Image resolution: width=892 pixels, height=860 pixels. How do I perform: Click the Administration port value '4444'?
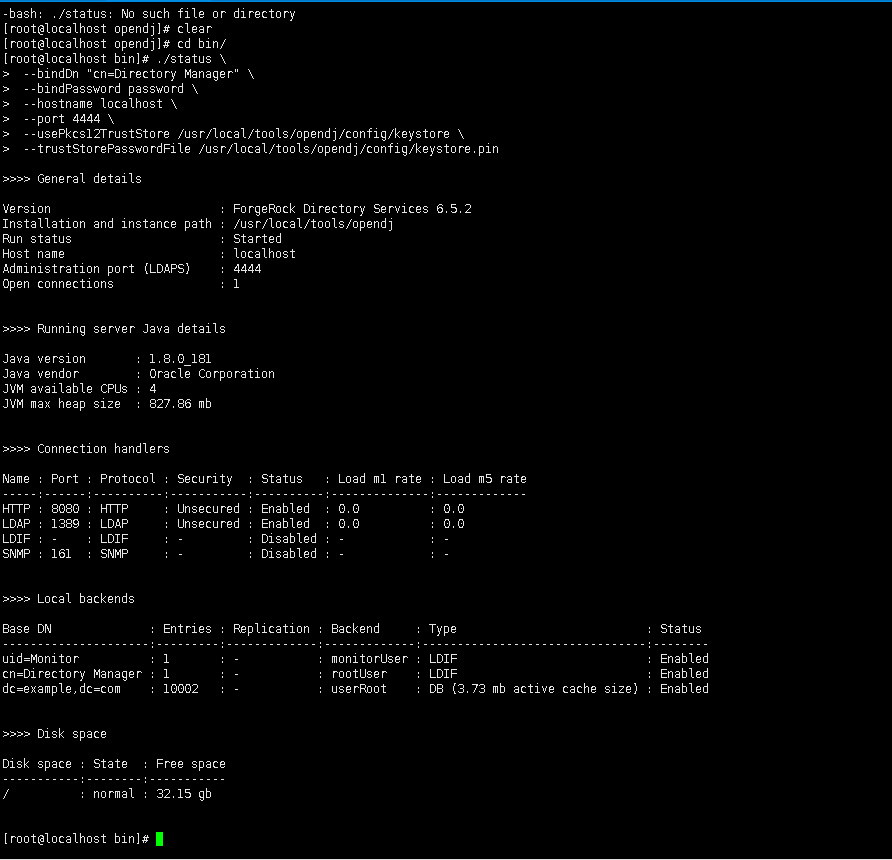(x=247, y=269)
